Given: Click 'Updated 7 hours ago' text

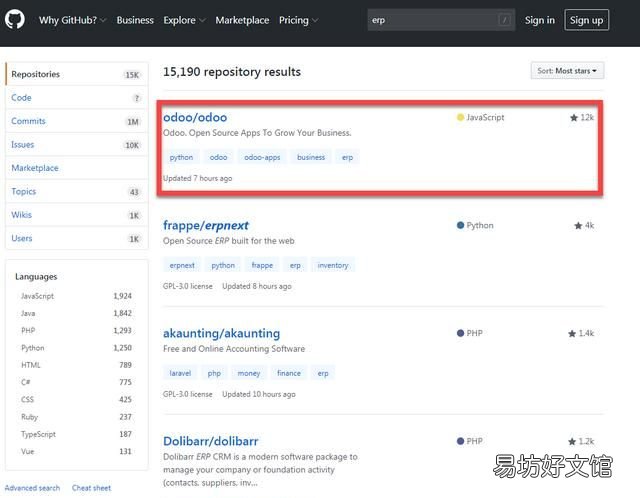Looking at the screenshot, I should pyautogui.click(x=198, y=178).
